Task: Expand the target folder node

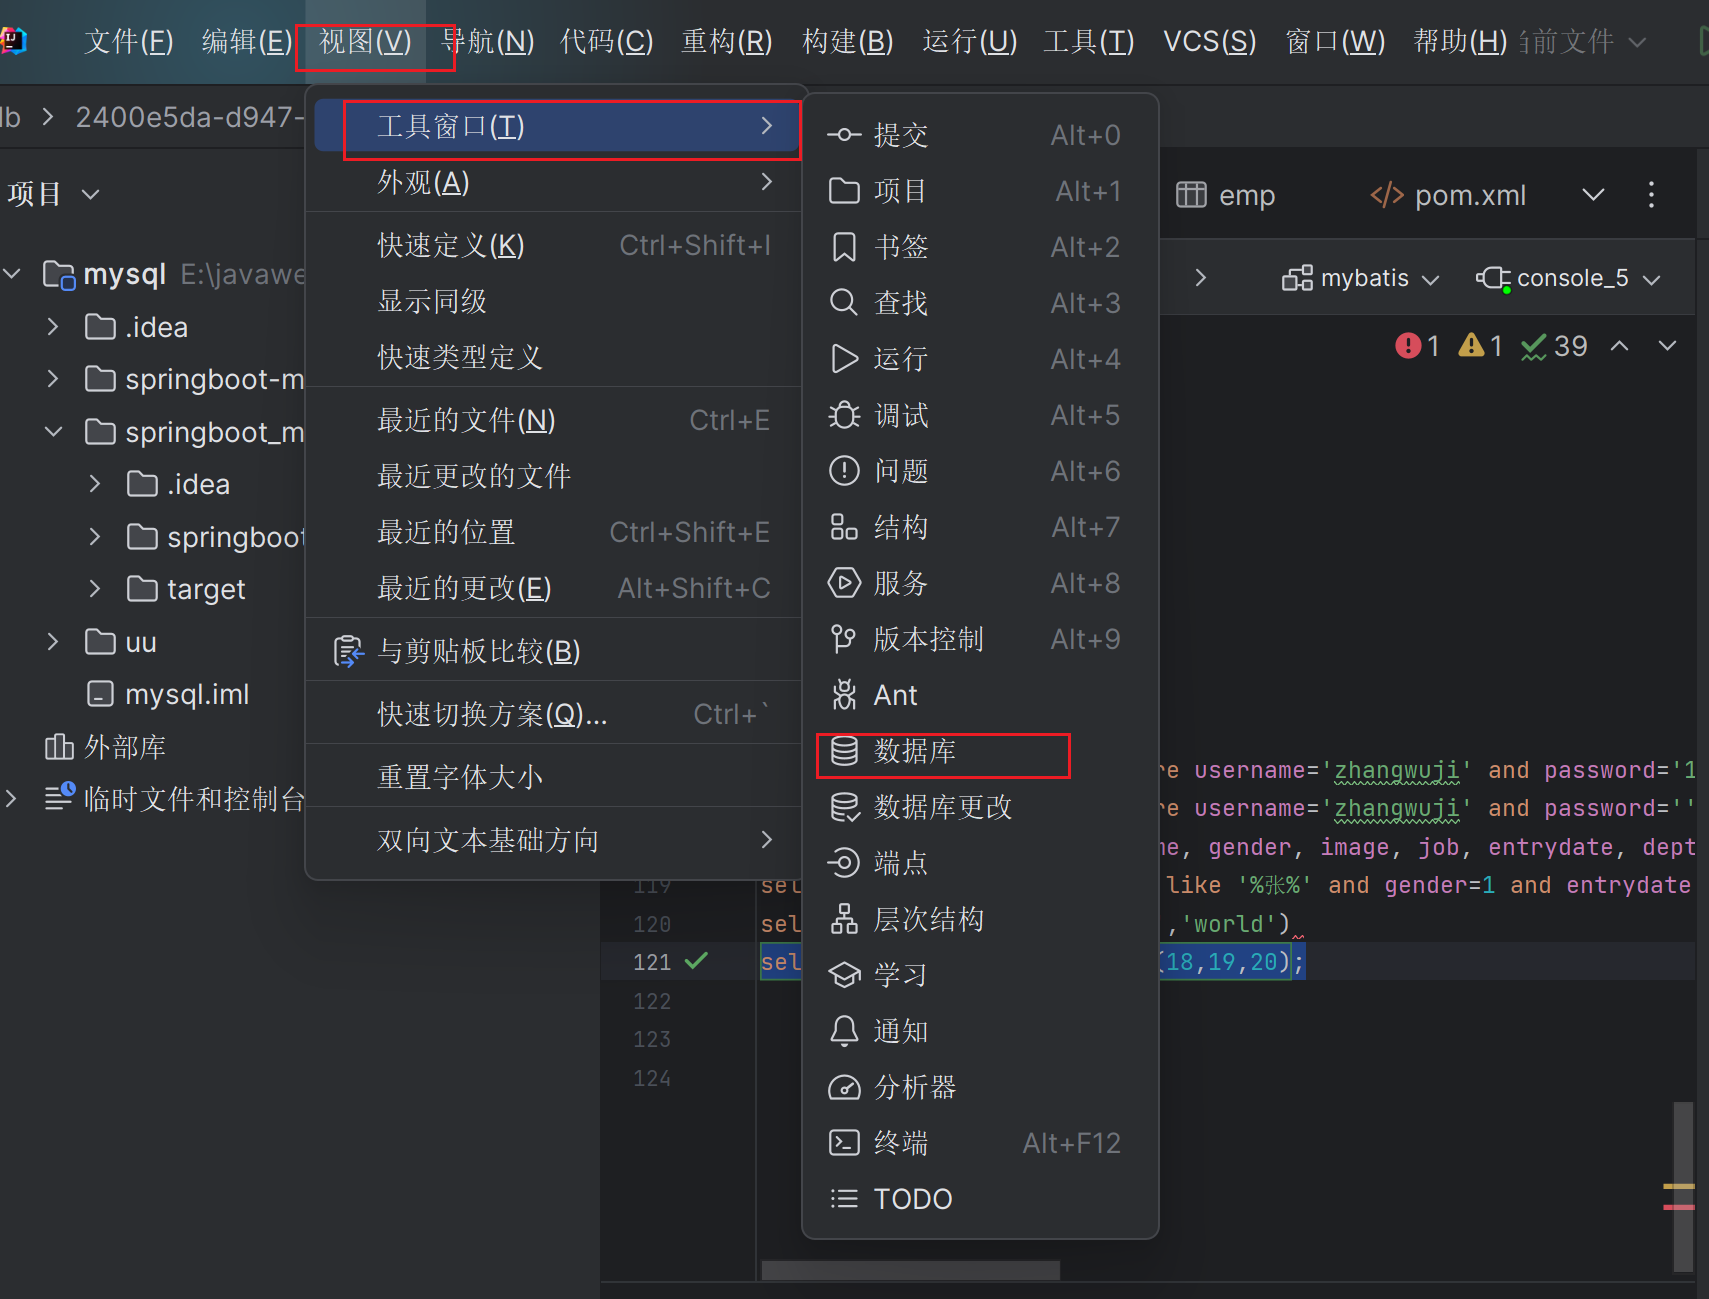Action: [x=95, y=589]
